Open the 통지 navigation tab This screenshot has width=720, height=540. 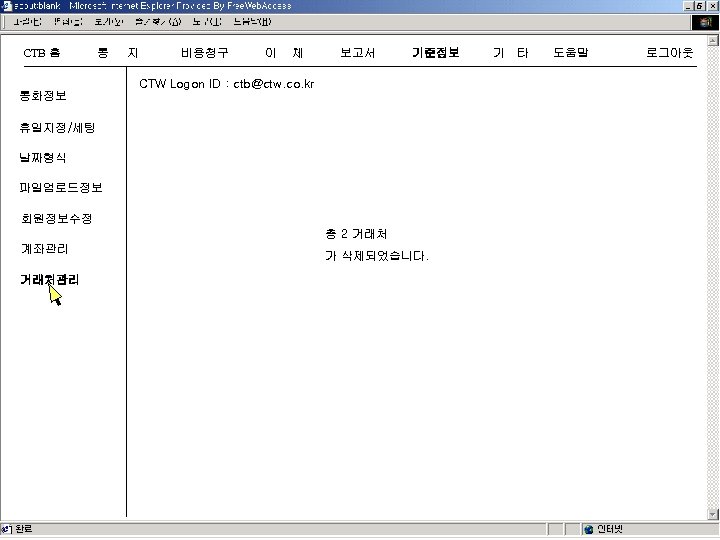pyautogui.click(x=118, y=53)
